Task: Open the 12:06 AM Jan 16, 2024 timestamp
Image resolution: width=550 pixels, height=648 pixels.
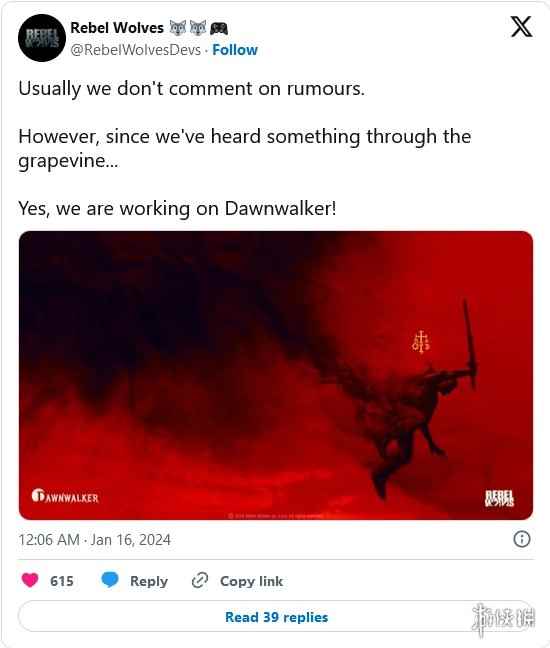Action: (x=94, y=540)
